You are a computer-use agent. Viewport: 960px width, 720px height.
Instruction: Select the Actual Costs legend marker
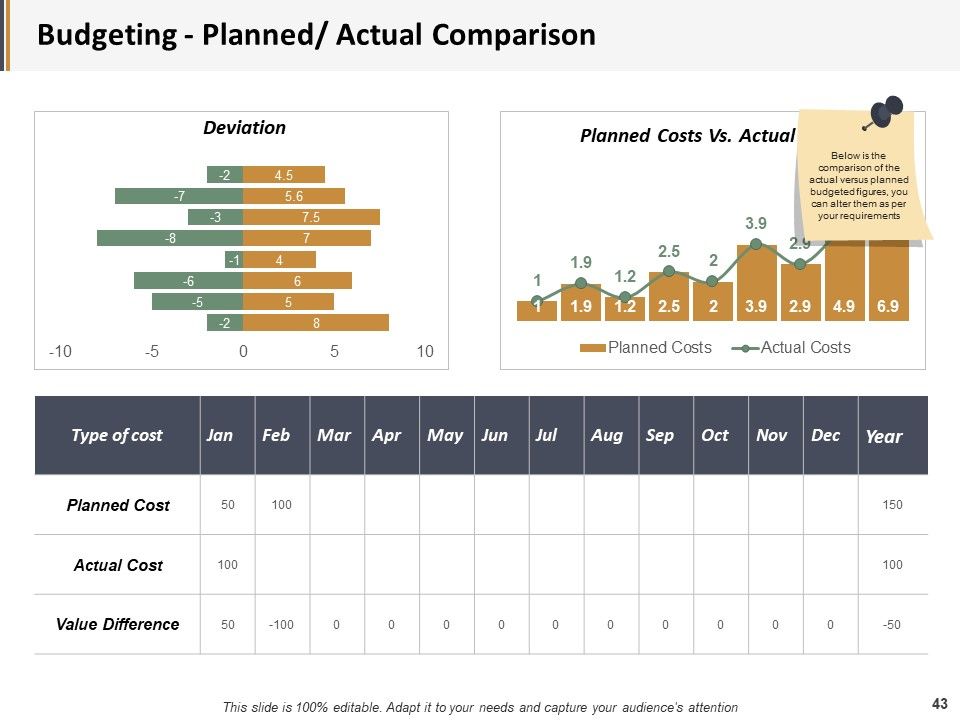click(x=745, y=348)
